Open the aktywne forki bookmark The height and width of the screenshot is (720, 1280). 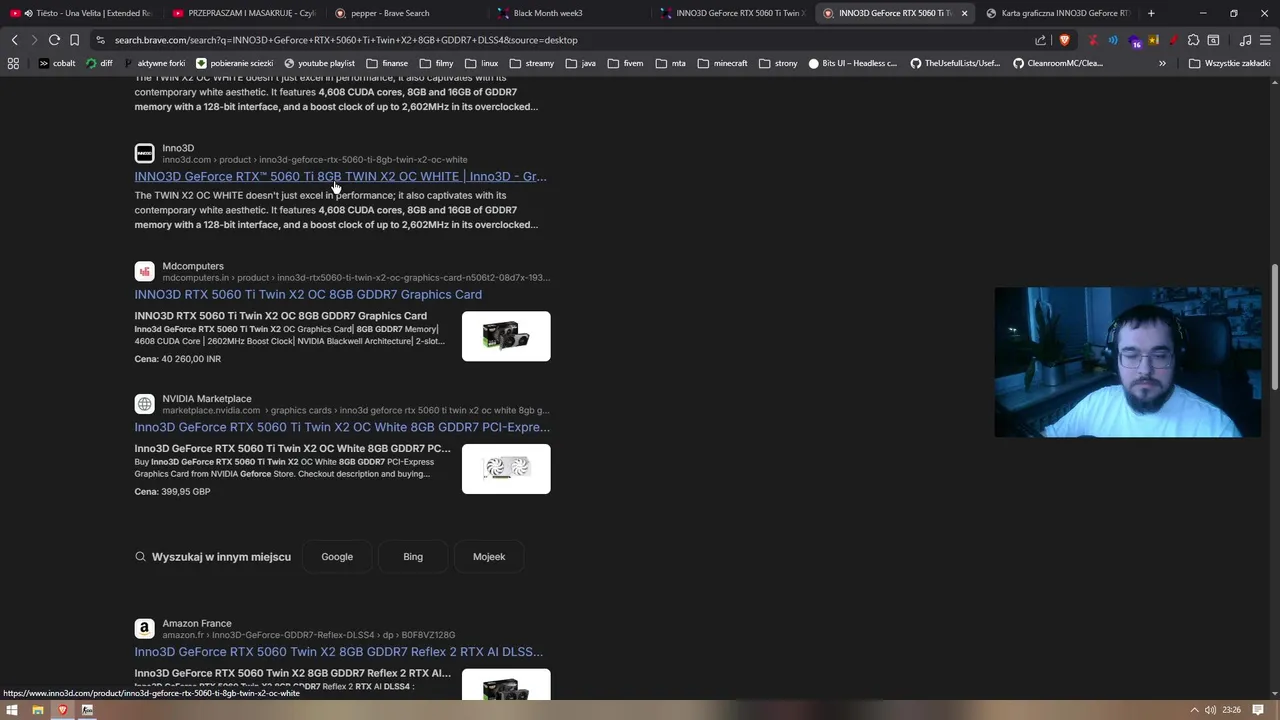point(156,63)
